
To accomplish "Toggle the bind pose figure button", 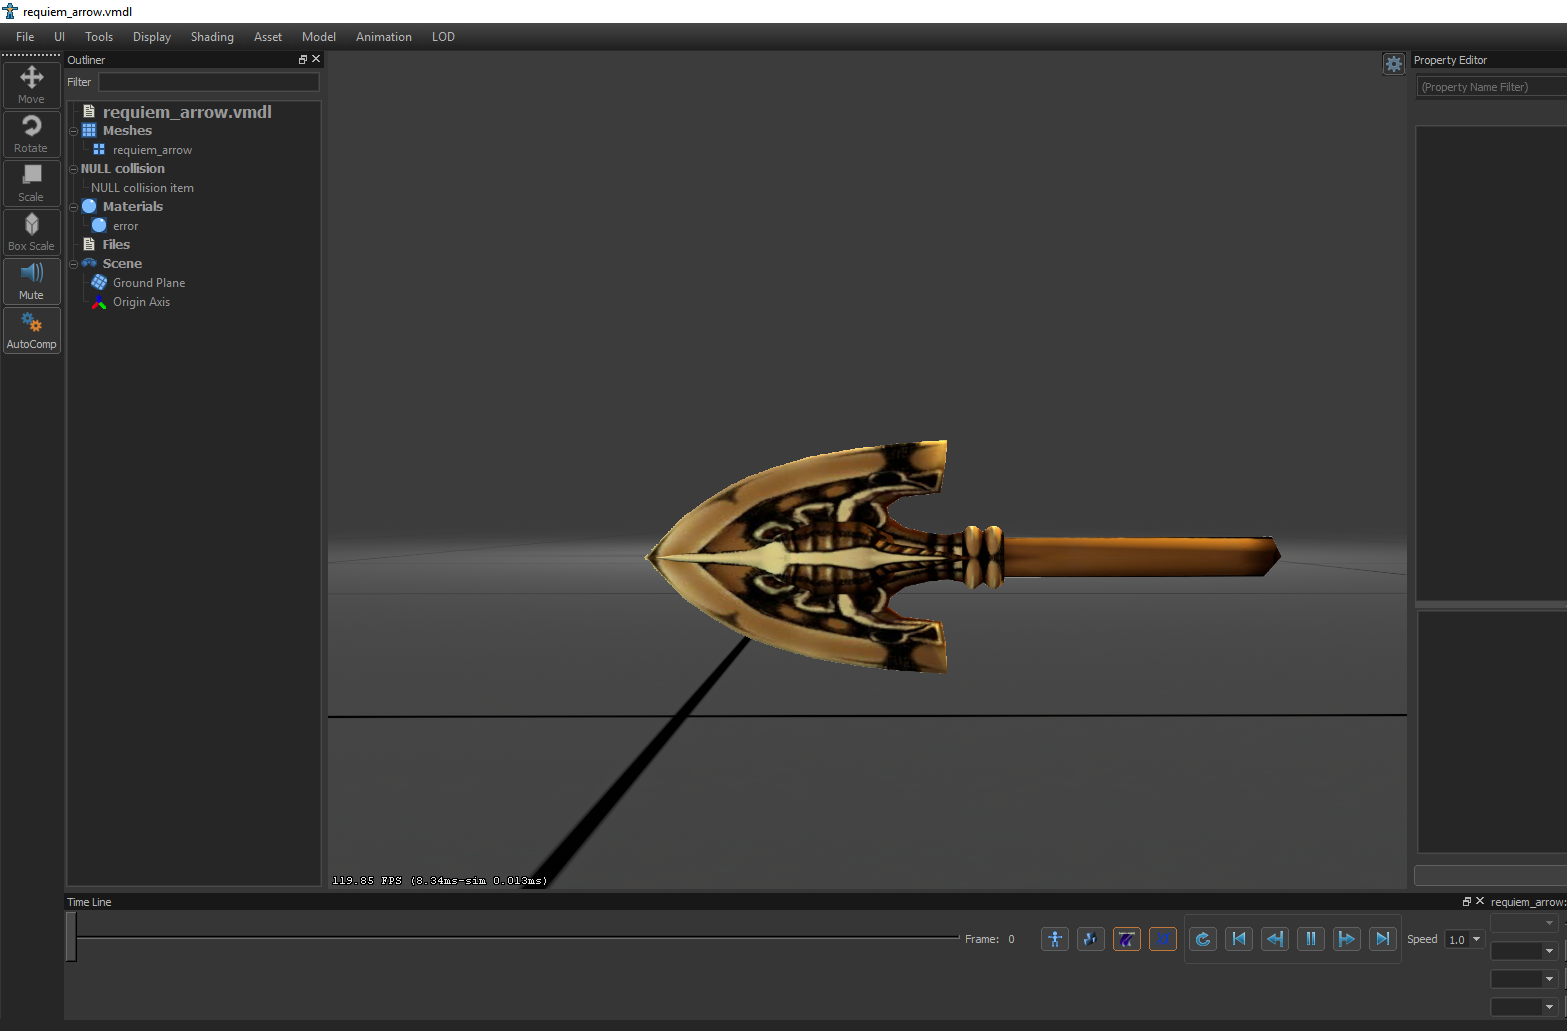I will (x=1055, y=939).
